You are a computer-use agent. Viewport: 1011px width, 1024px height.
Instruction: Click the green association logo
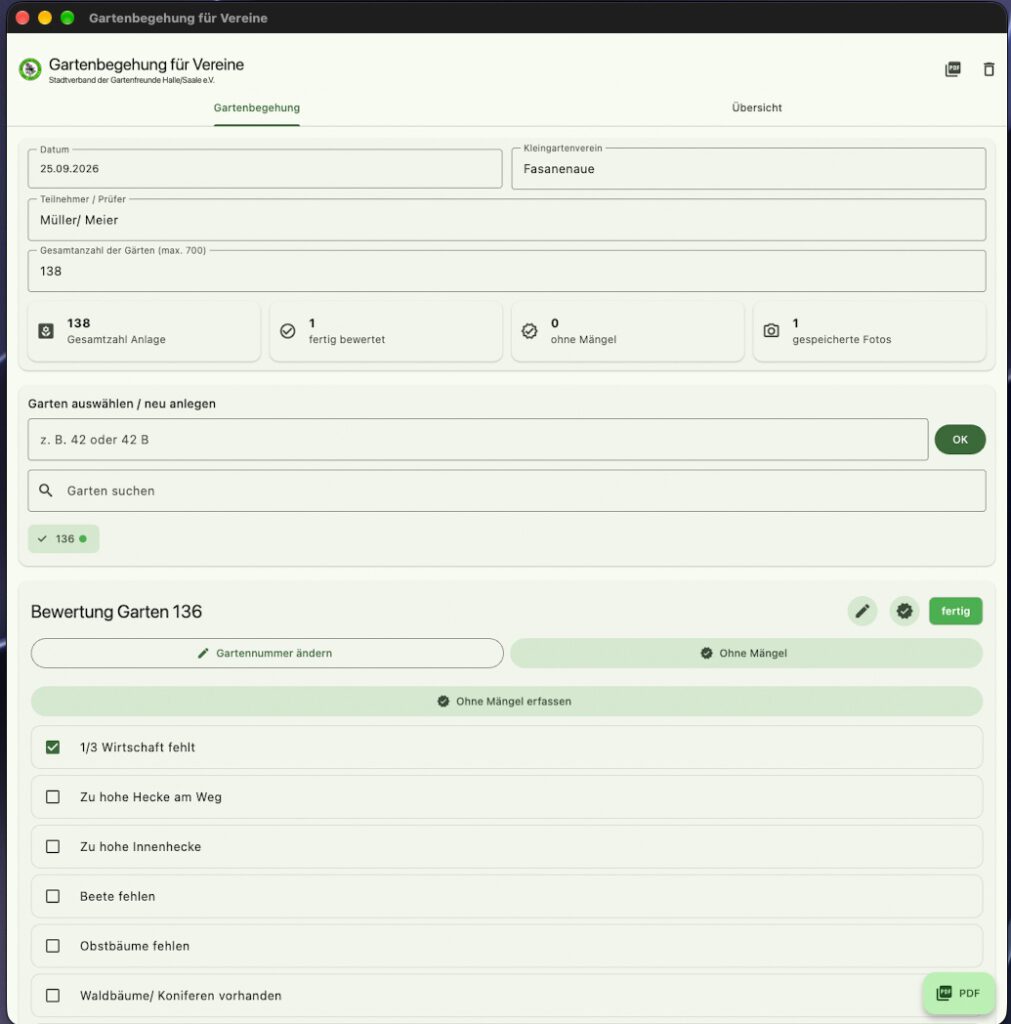(x=30, y=69)
